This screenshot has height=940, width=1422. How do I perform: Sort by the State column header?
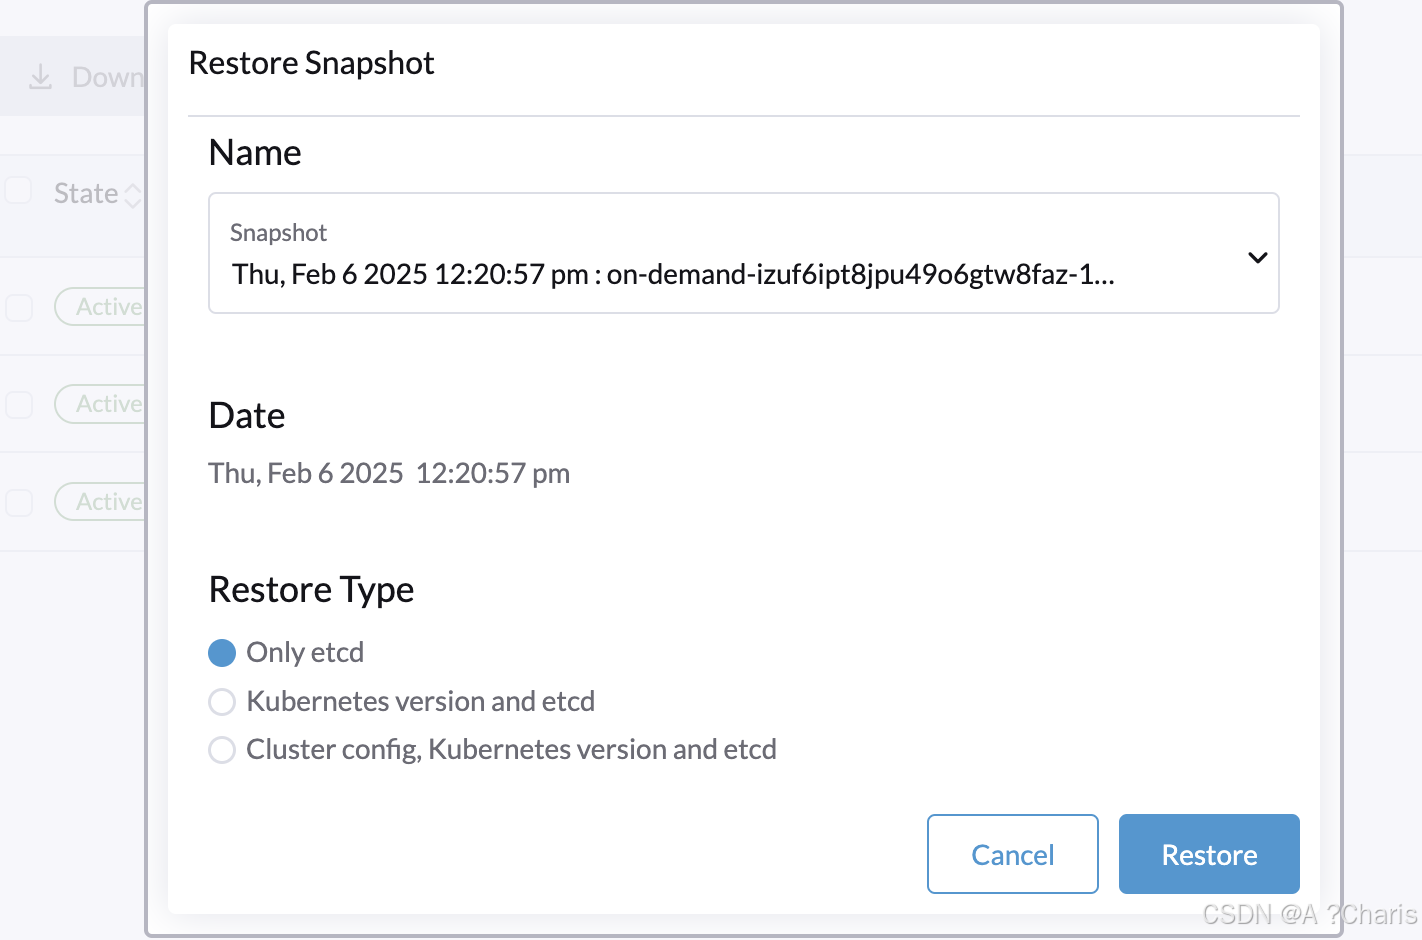pyautogui.click(x=97, y=193)
